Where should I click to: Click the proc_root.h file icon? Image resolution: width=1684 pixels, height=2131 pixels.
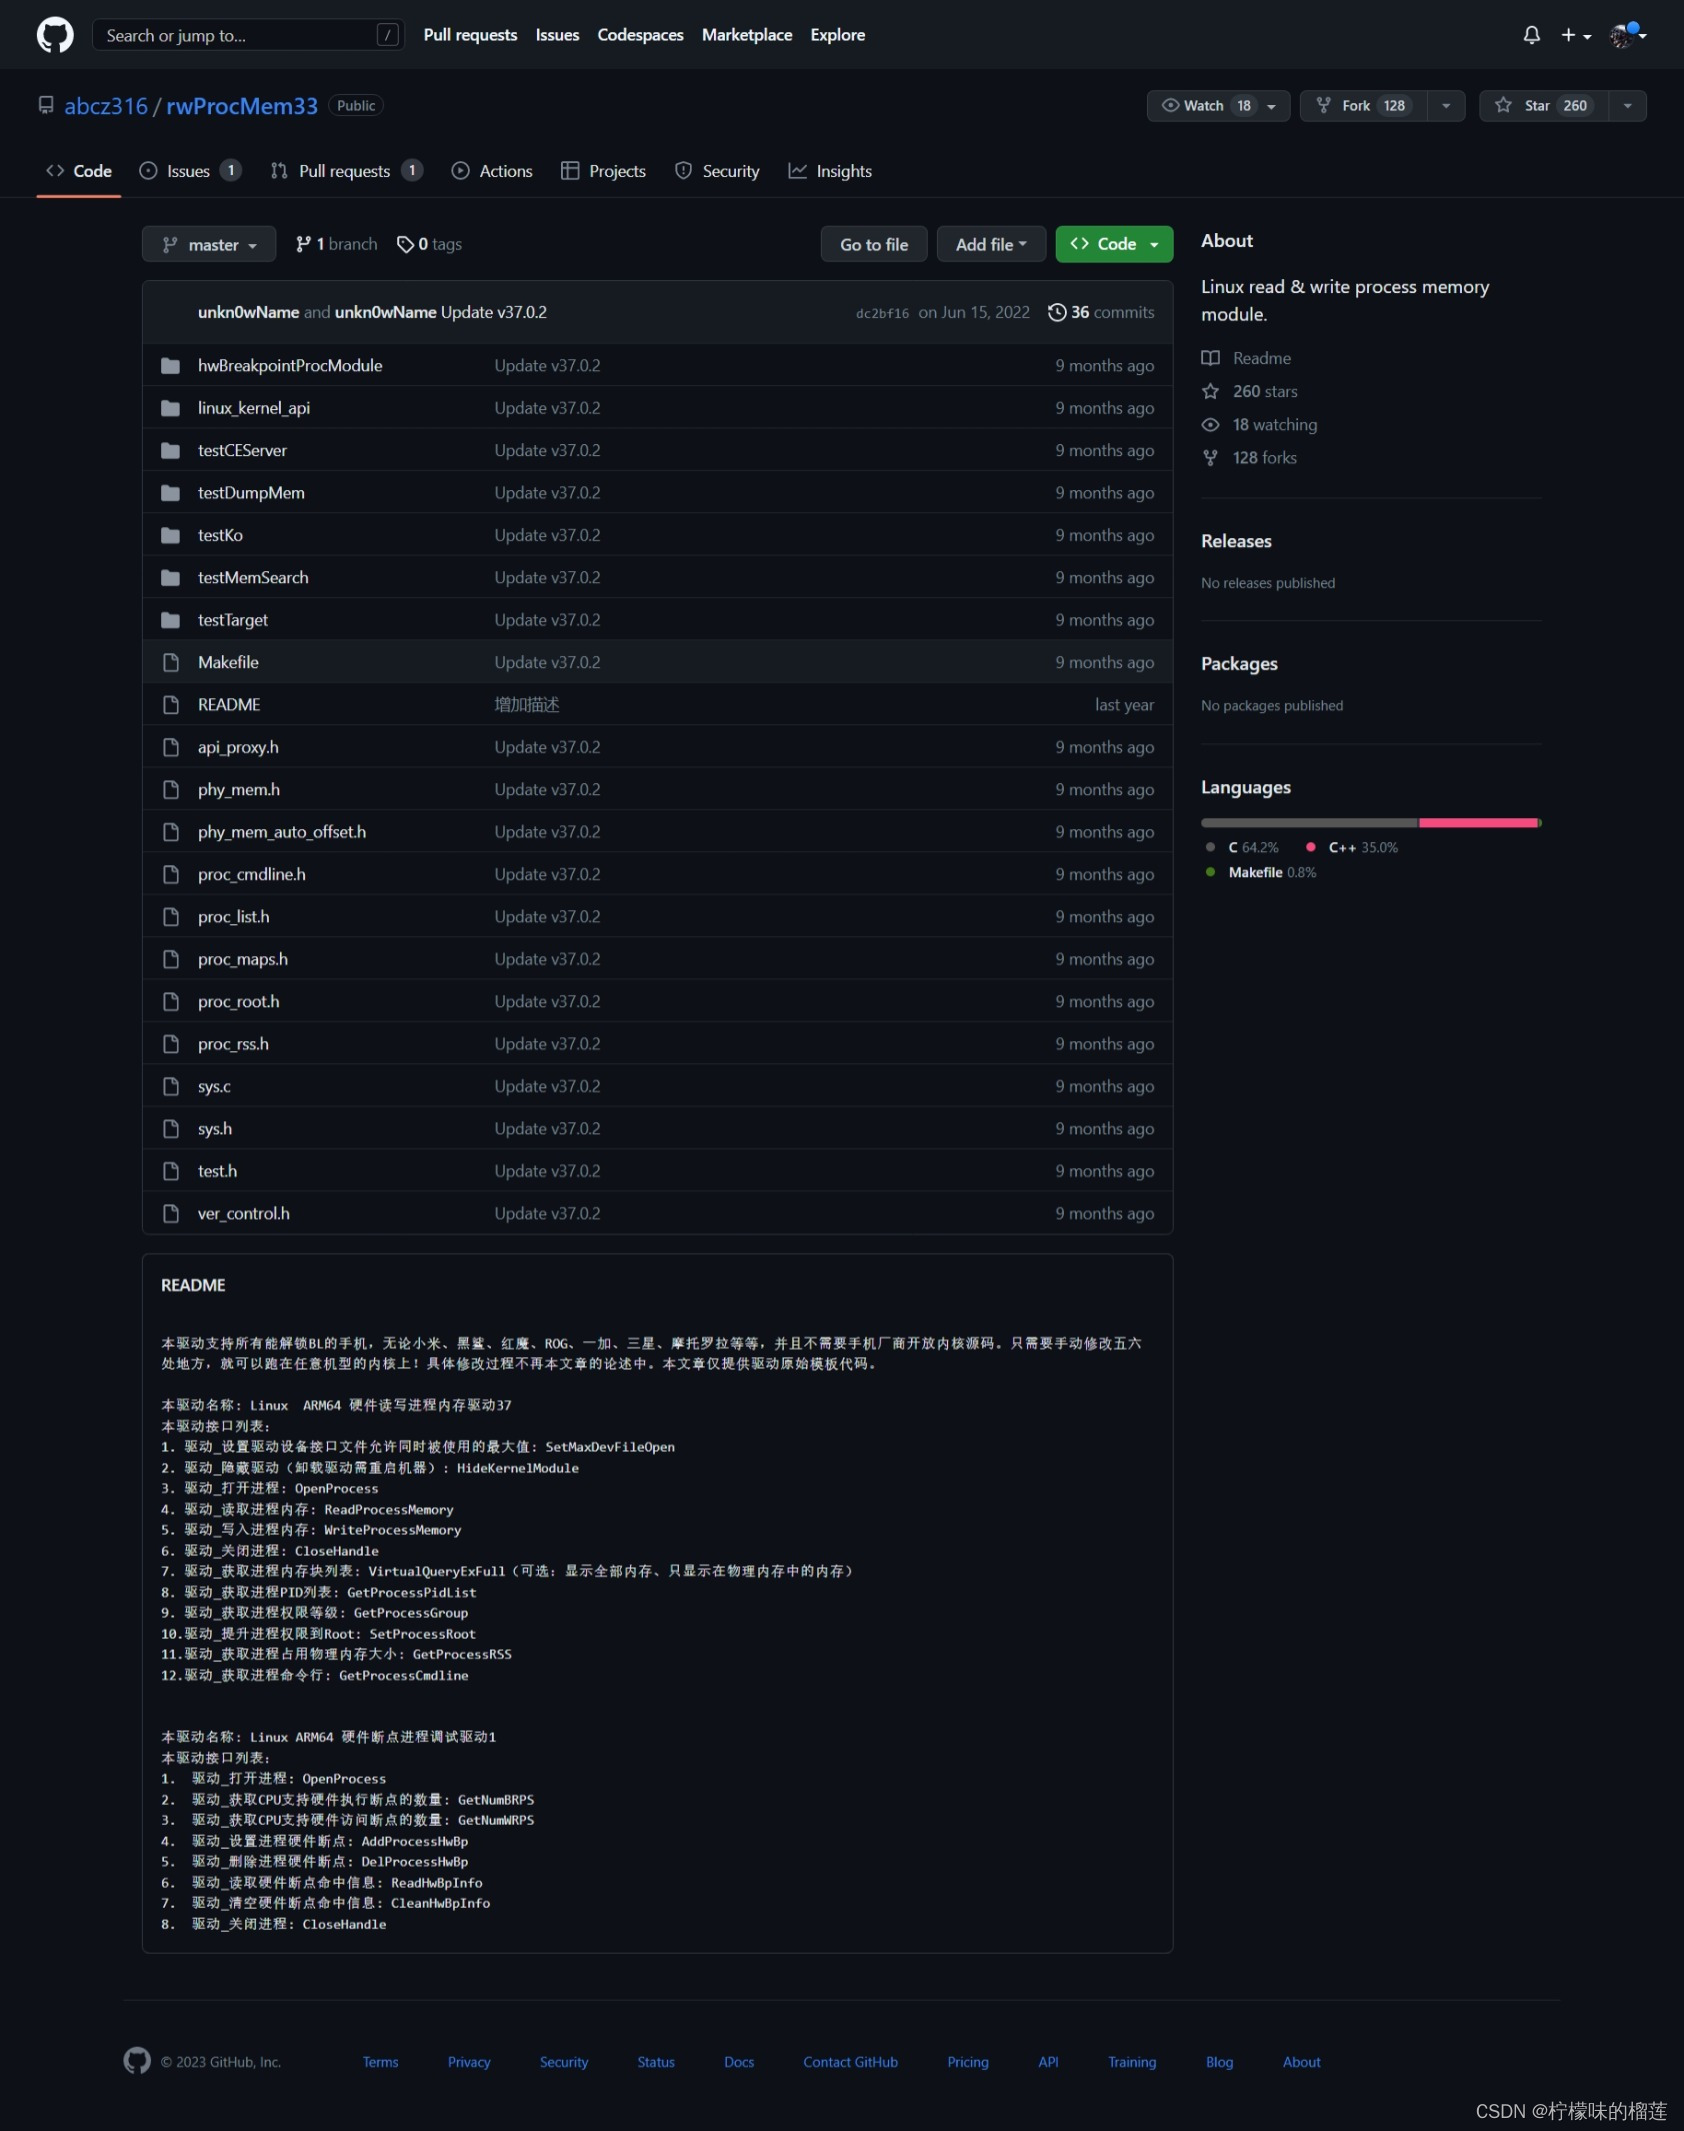[171, 1001]
